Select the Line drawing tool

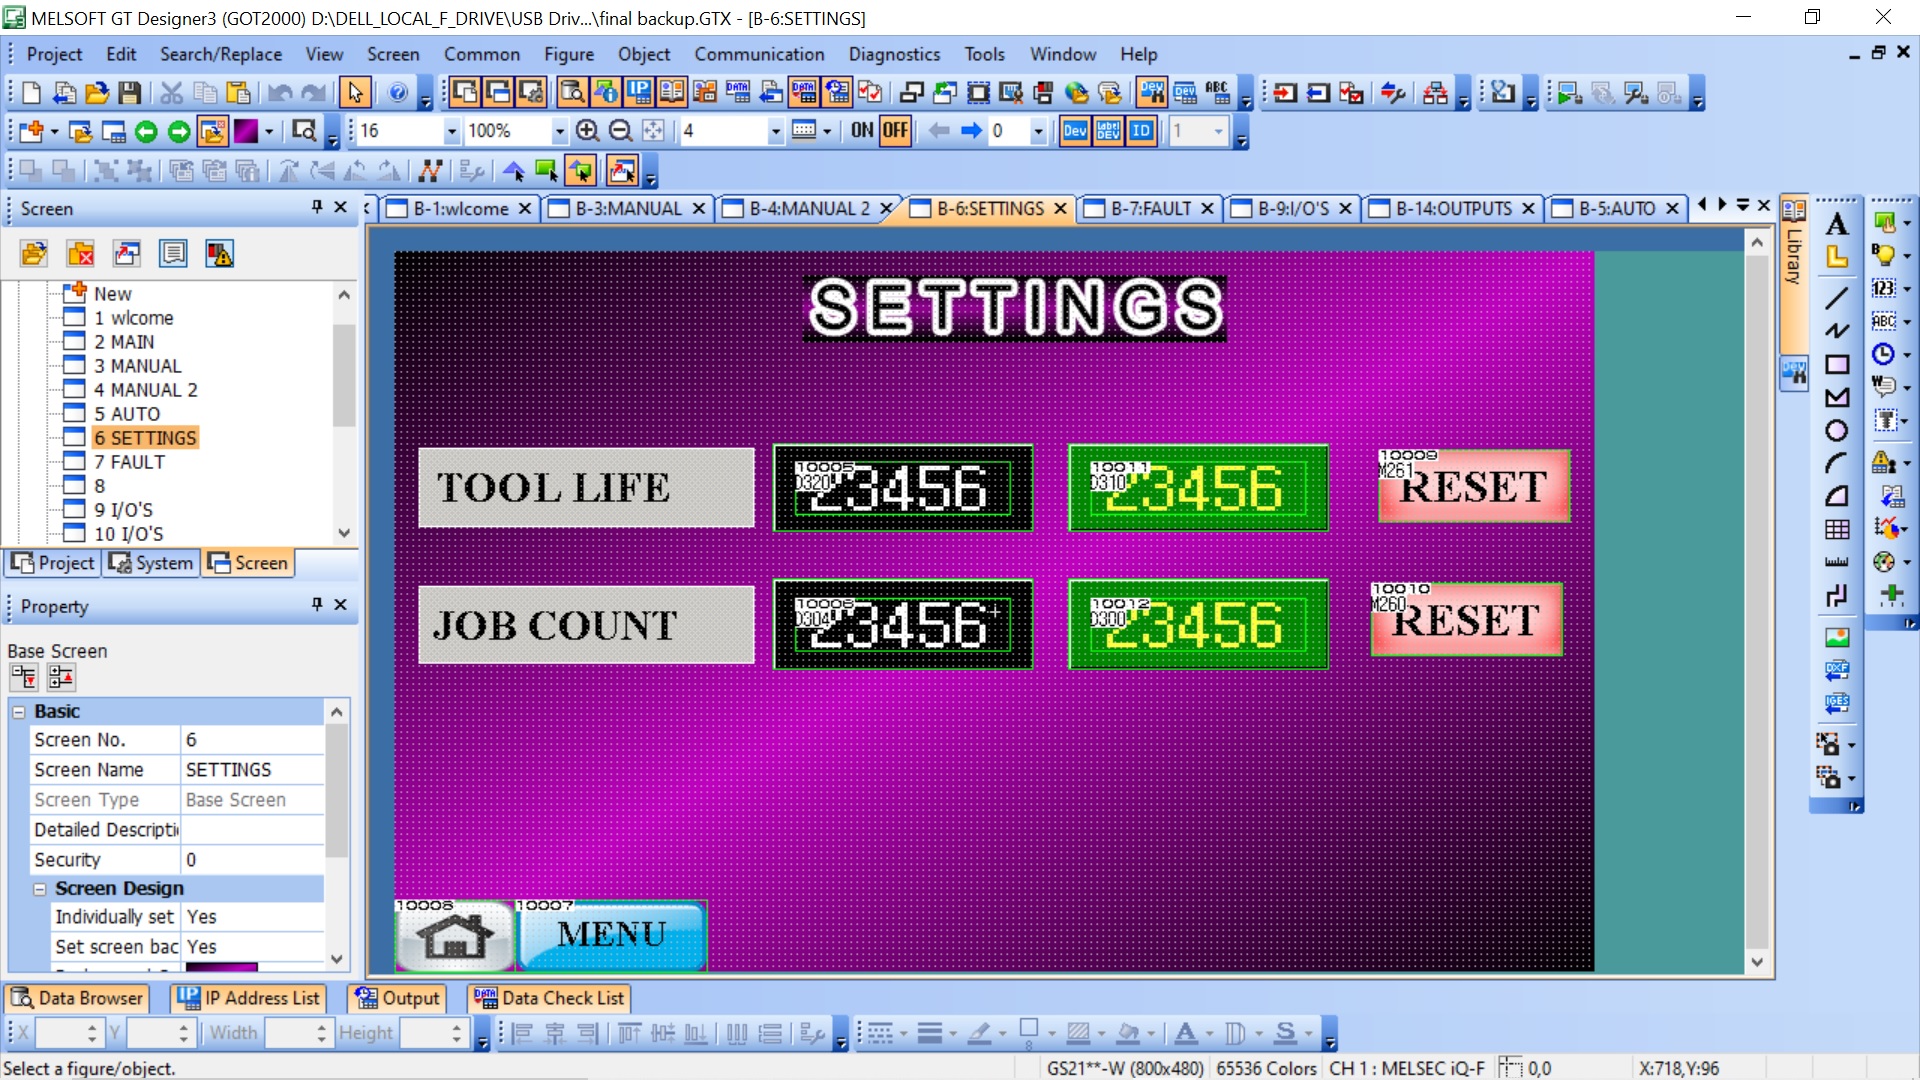1837,297
